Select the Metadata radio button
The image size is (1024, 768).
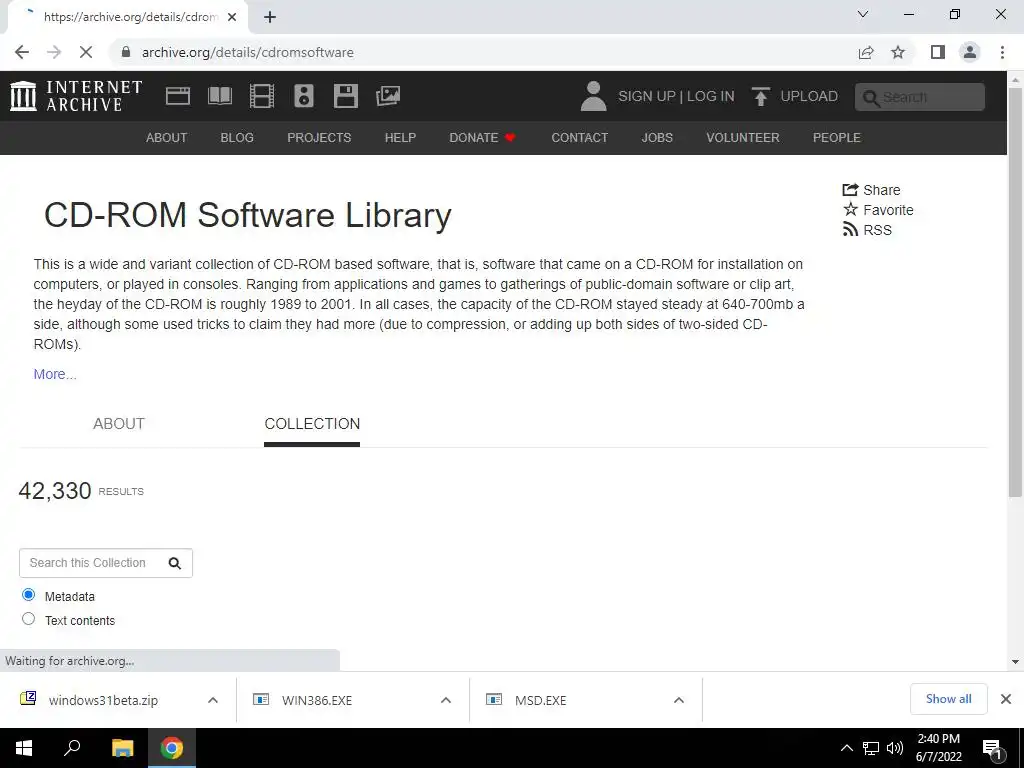click(28, 594)
